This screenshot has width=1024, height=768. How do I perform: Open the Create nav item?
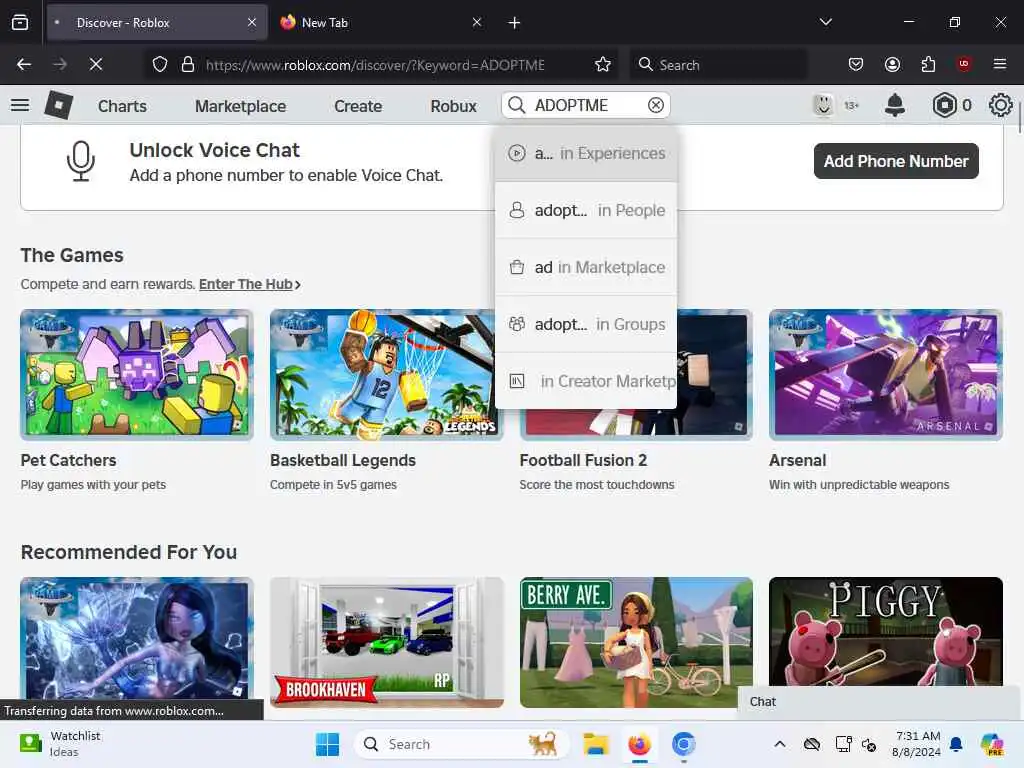click(358, 106)
